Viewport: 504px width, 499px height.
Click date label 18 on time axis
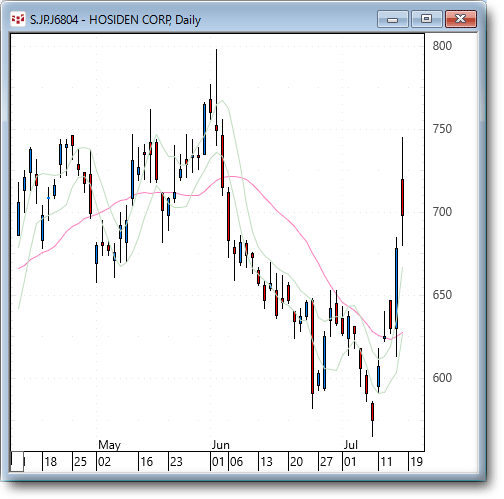[x=51, y=462]
